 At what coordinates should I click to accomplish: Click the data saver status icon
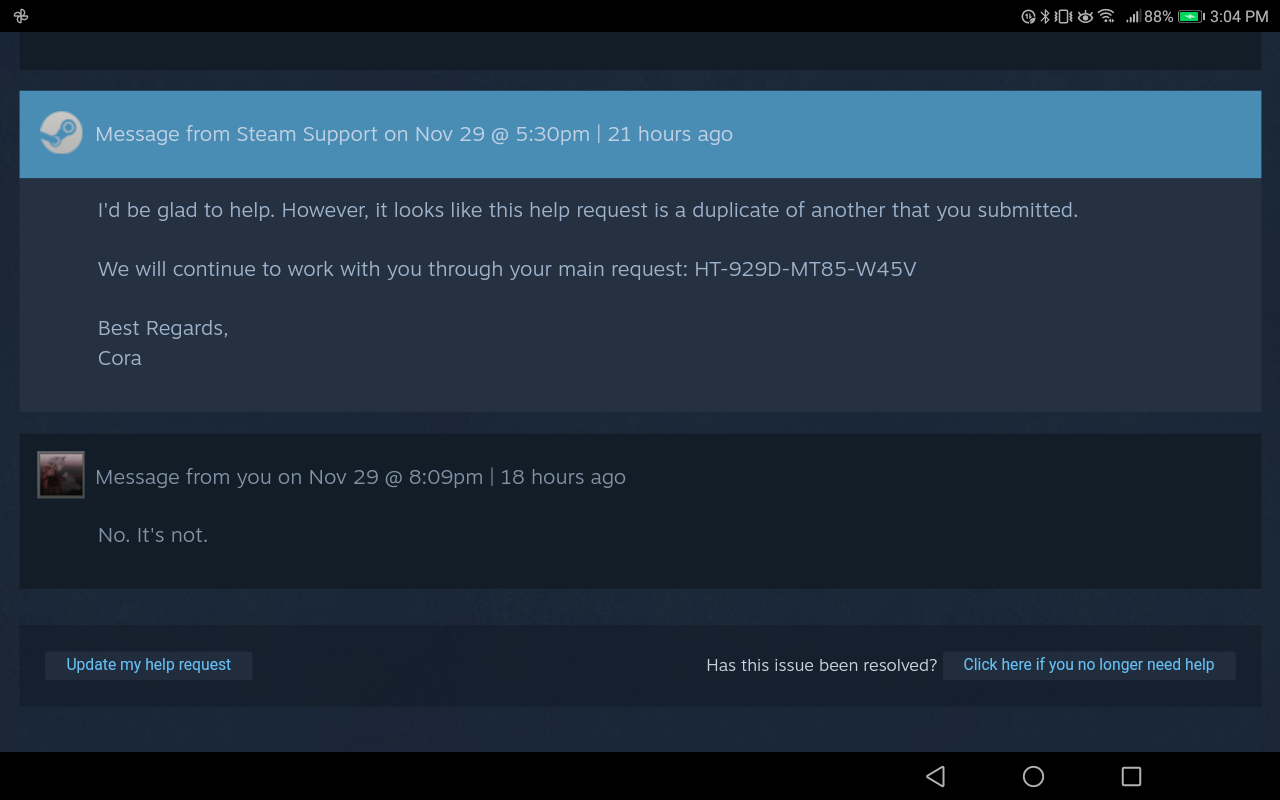tap(1028, 16)
